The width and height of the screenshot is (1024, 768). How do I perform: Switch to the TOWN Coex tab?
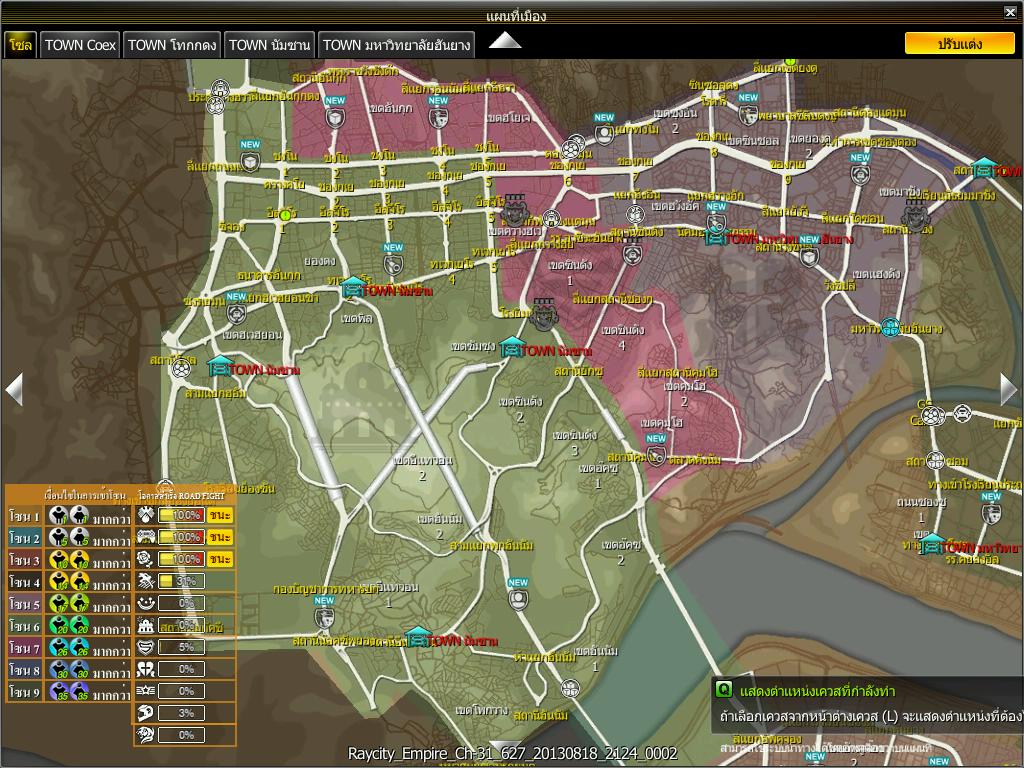tap(80, 45)
